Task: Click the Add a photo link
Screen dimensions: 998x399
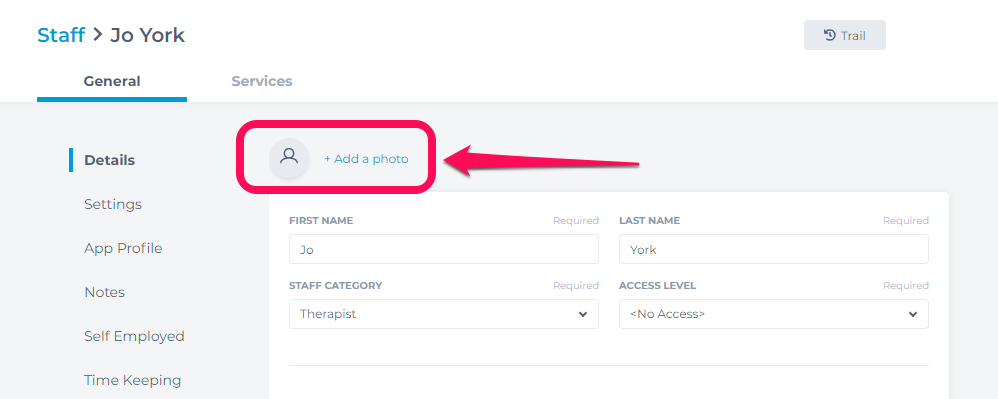Action: tap(366, 159)
